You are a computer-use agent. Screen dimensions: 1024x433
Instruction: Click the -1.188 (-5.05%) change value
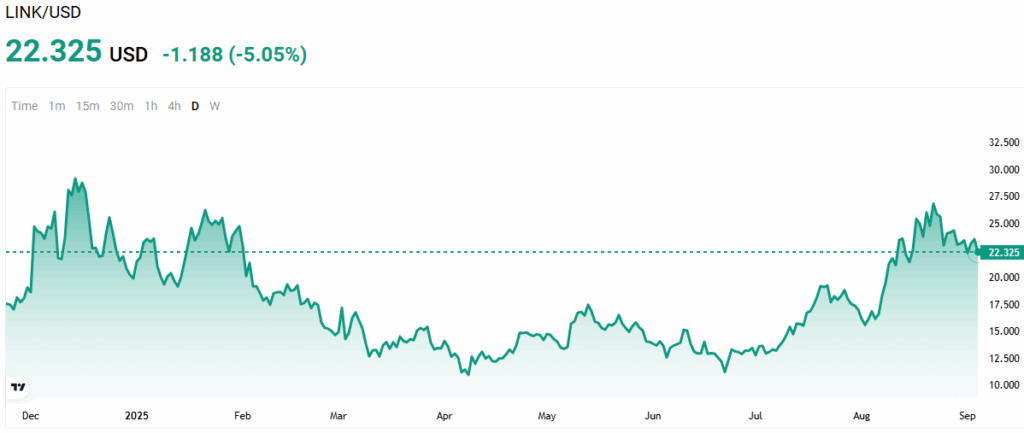click(234, 54)
